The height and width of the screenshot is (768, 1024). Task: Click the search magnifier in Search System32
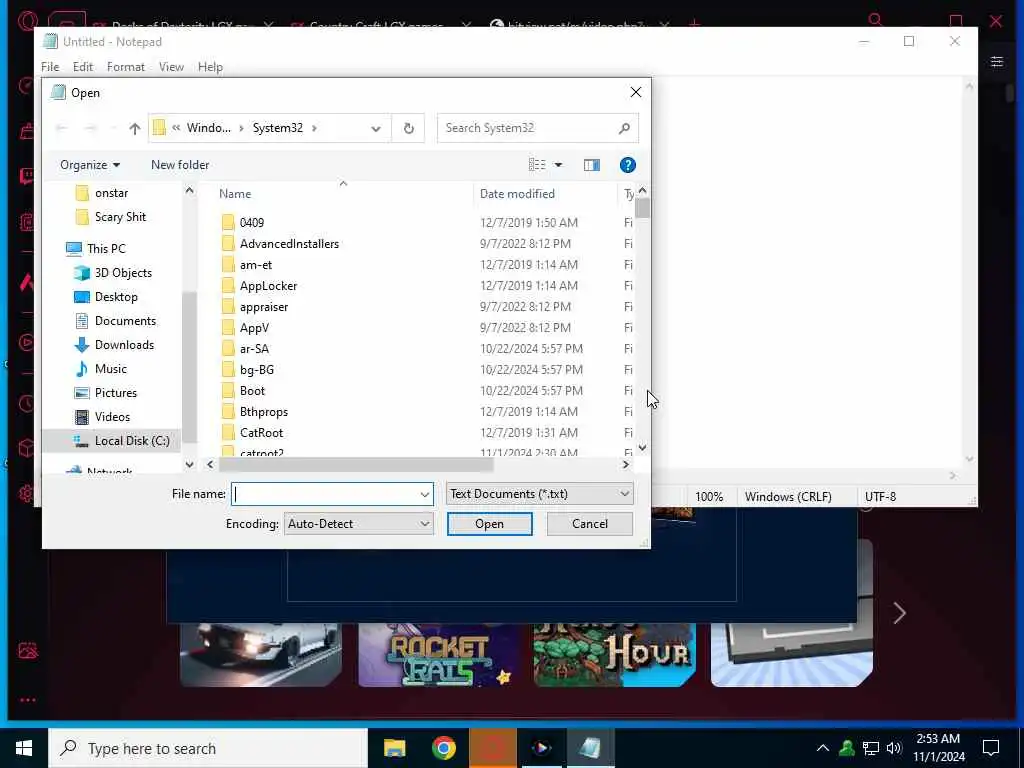click(624, 128)
